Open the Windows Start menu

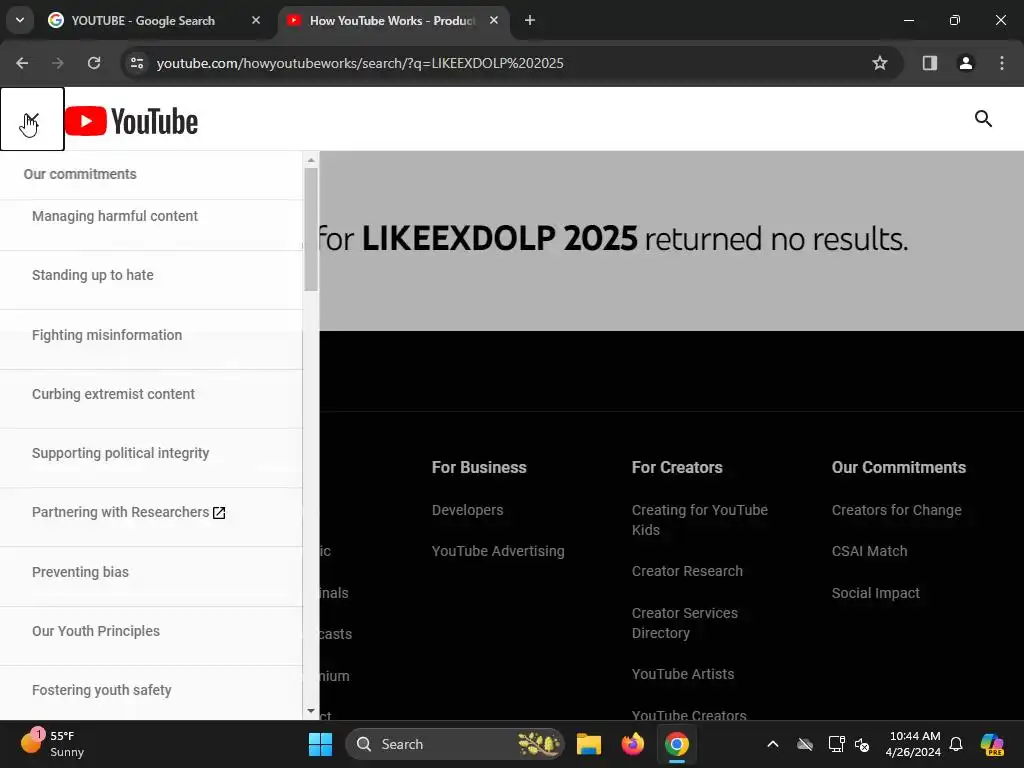(x=320, y=744)
